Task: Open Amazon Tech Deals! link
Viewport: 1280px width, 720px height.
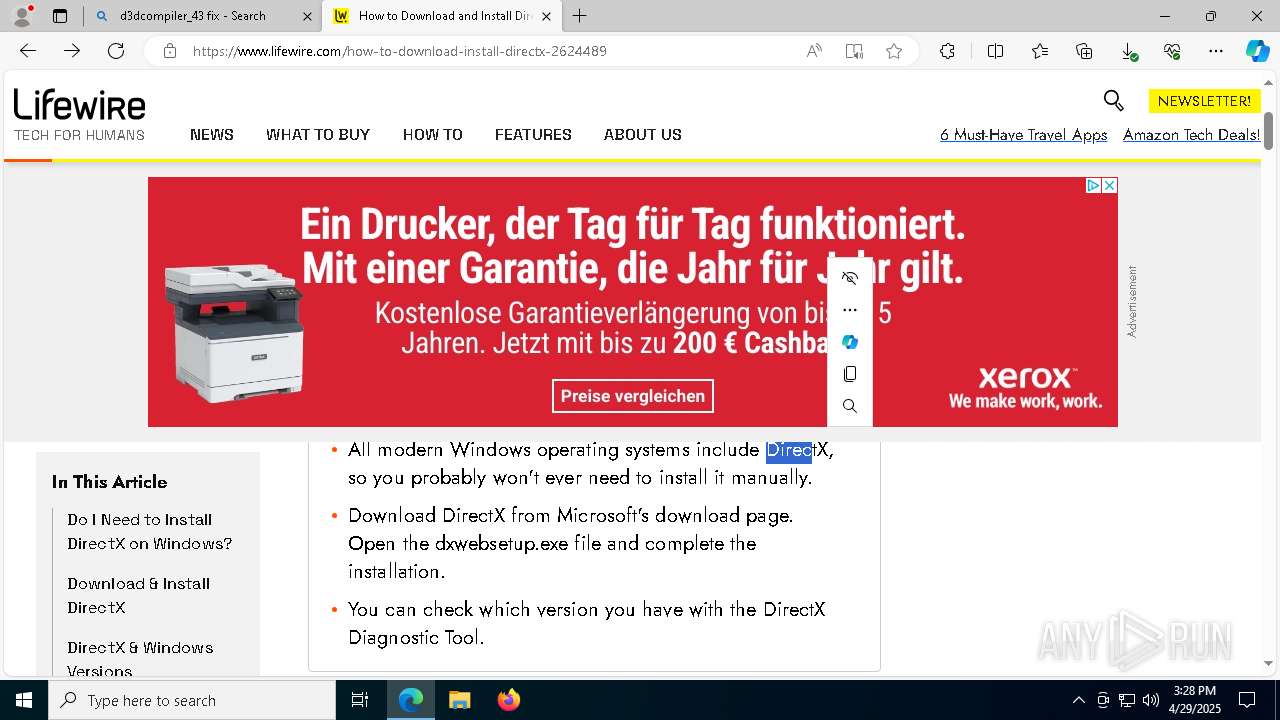Action: [1191, 135]
